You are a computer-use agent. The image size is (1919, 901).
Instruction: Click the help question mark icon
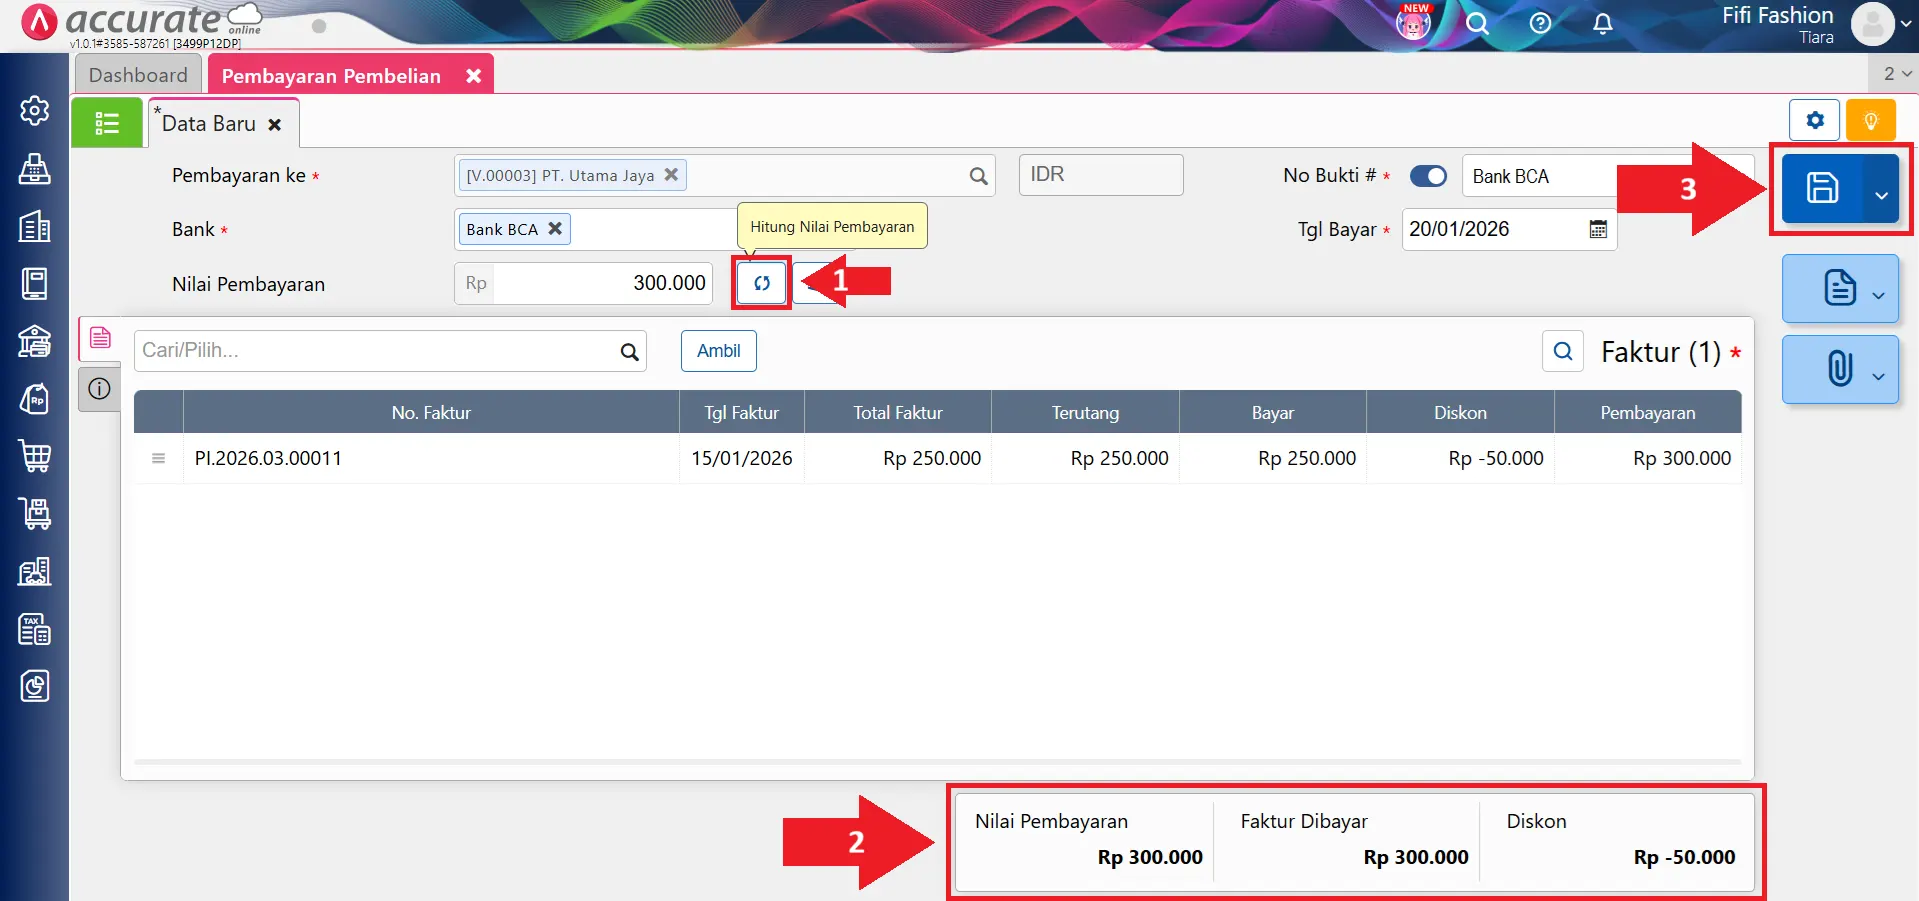pyautogui.click(x=1540, y=24)
